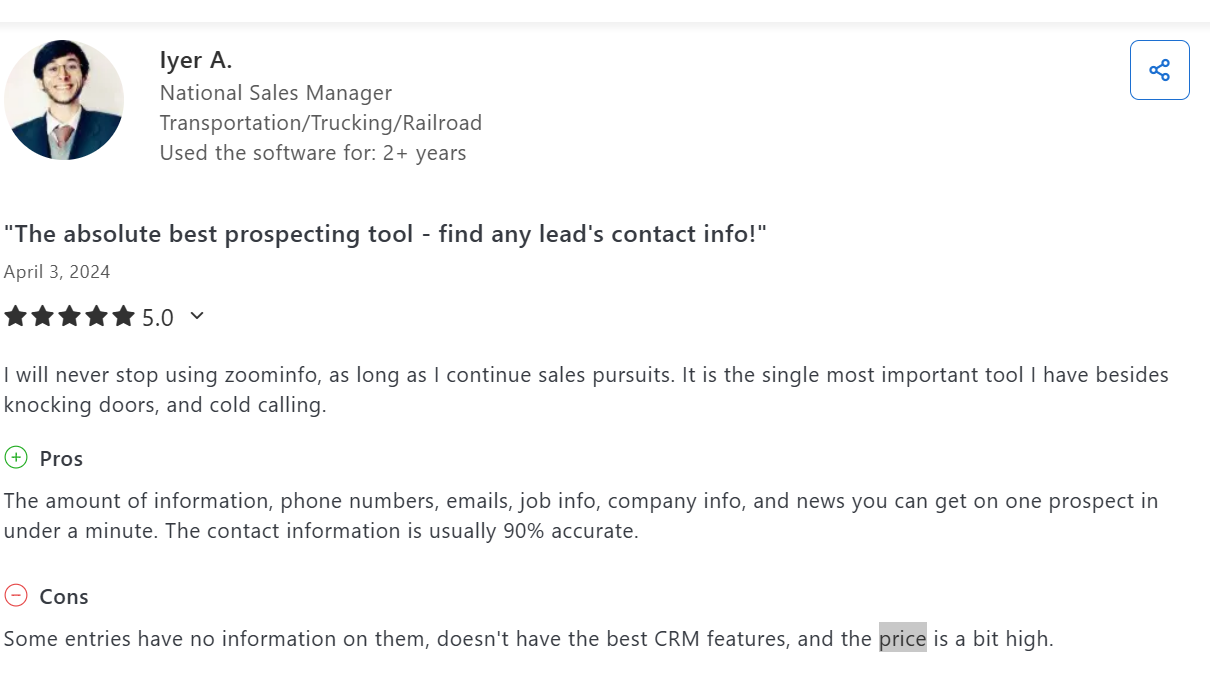Select the date April 3, 2024
Screen dimensions: 1210x679
point(57,271)
